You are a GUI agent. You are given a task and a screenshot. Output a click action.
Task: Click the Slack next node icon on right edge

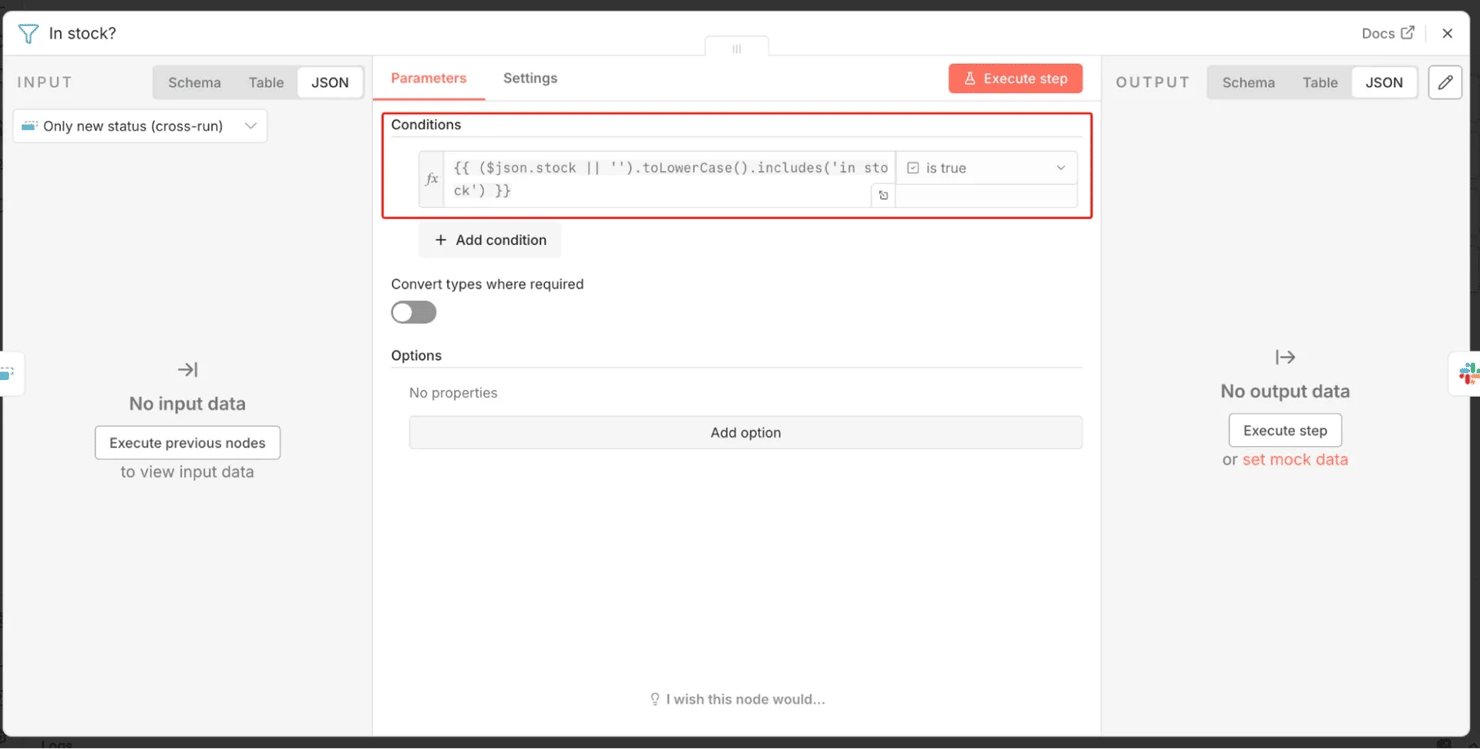click(1467, 374)
